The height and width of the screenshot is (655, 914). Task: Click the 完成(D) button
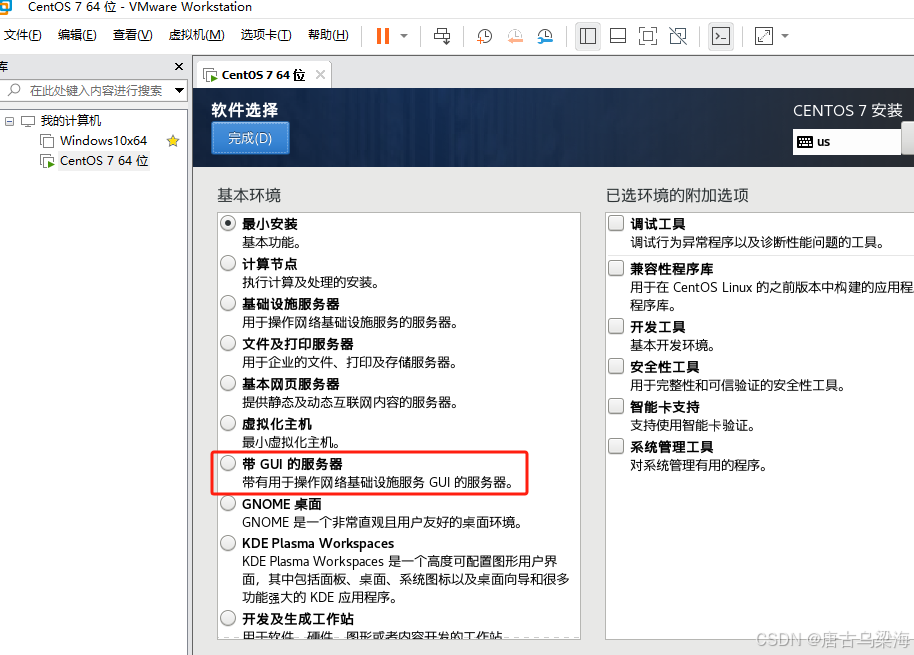(250, 138)
